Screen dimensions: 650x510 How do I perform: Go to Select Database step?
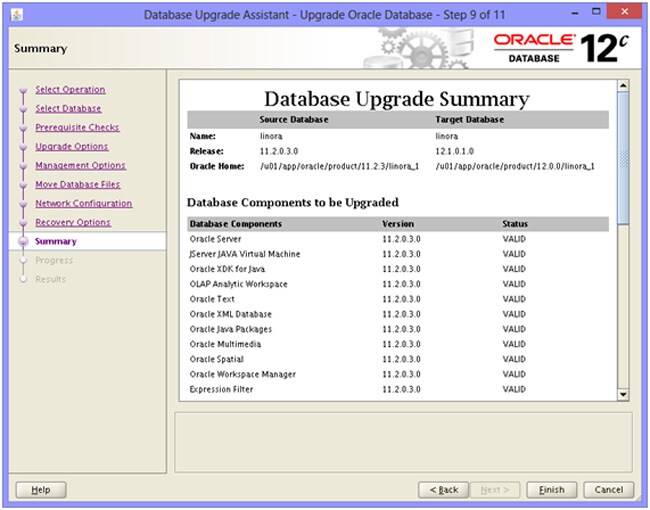pyautogui.click(x=68, y=109)
